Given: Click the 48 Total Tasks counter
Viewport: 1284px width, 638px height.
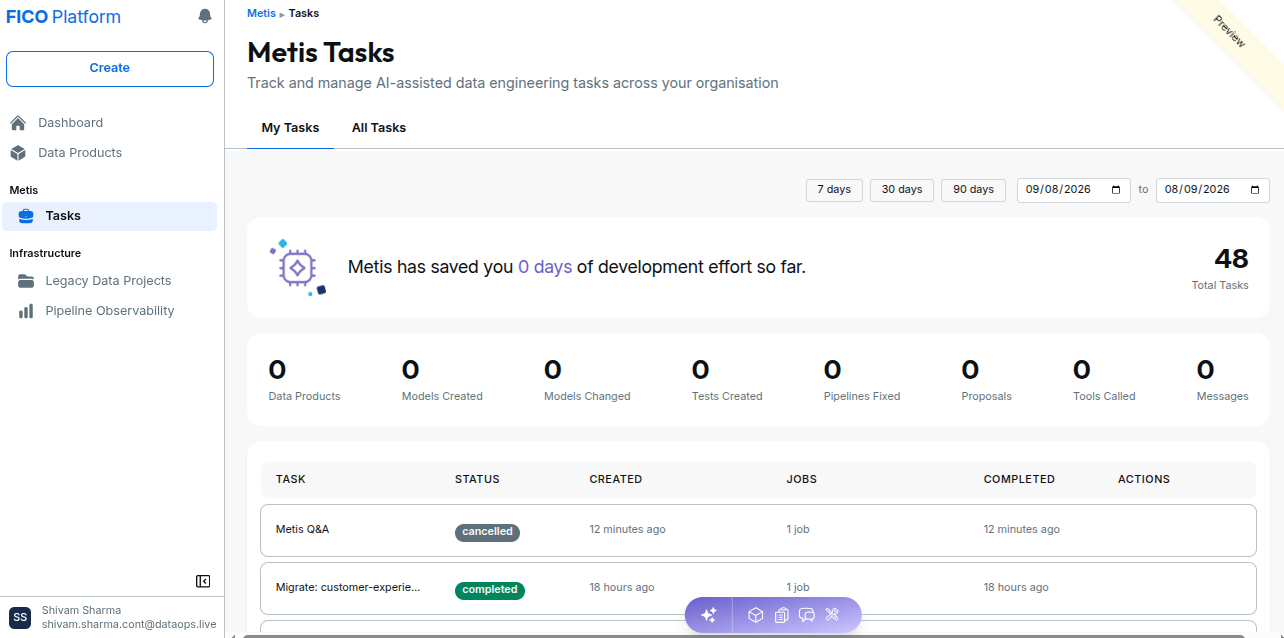Looking at the screenshot, I should (x=1220, y=269).
